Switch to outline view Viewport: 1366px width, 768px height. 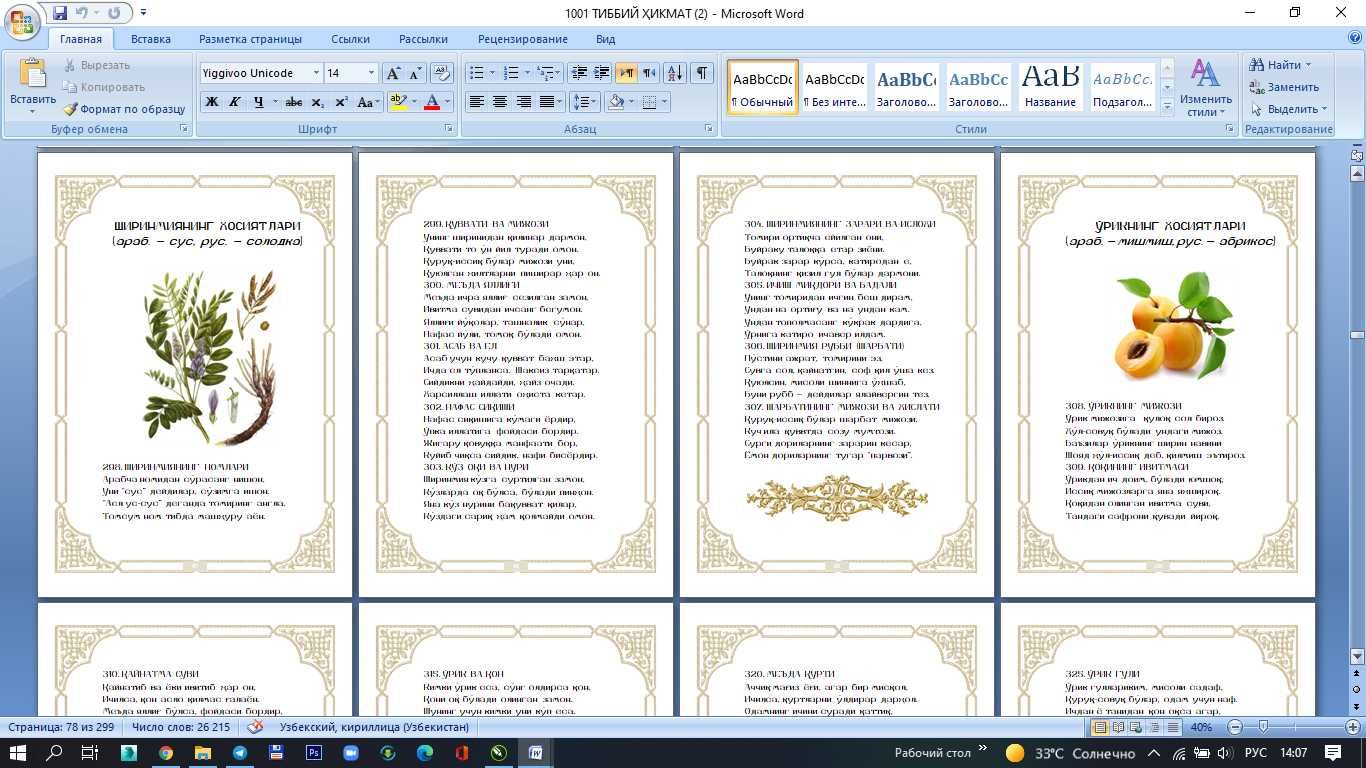tap(1155, 727)
